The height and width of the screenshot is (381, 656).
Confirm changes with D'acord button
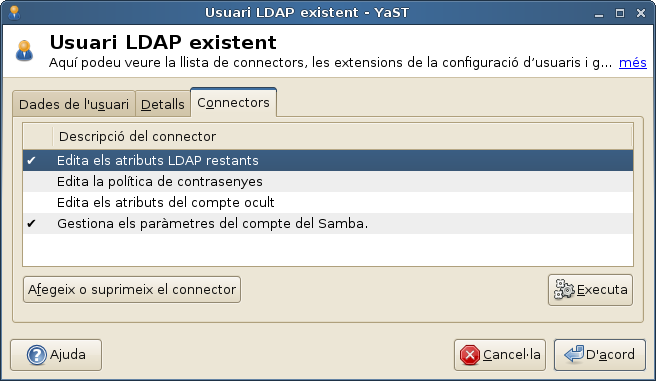tap(600, 355)
